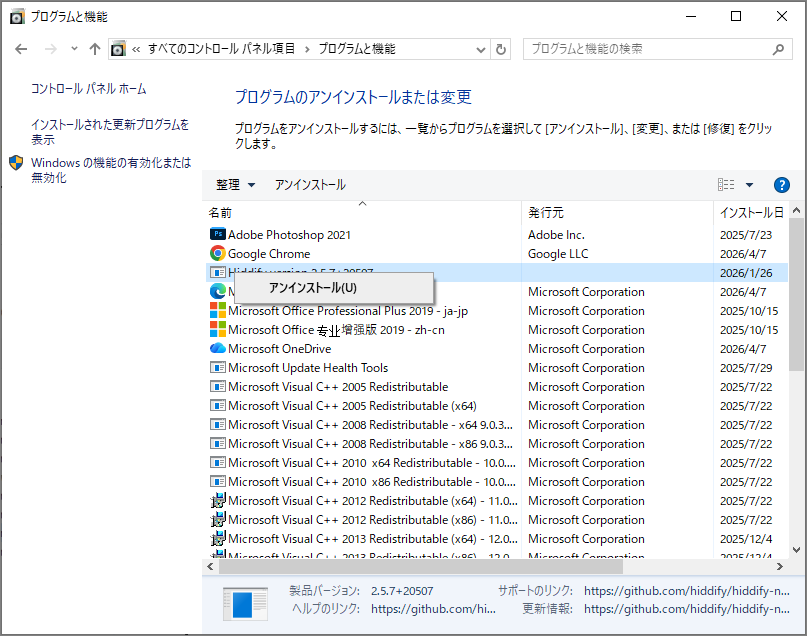Click the Microsoft Office zh-cn icon

pyautogui.click(x=218, y=329)
